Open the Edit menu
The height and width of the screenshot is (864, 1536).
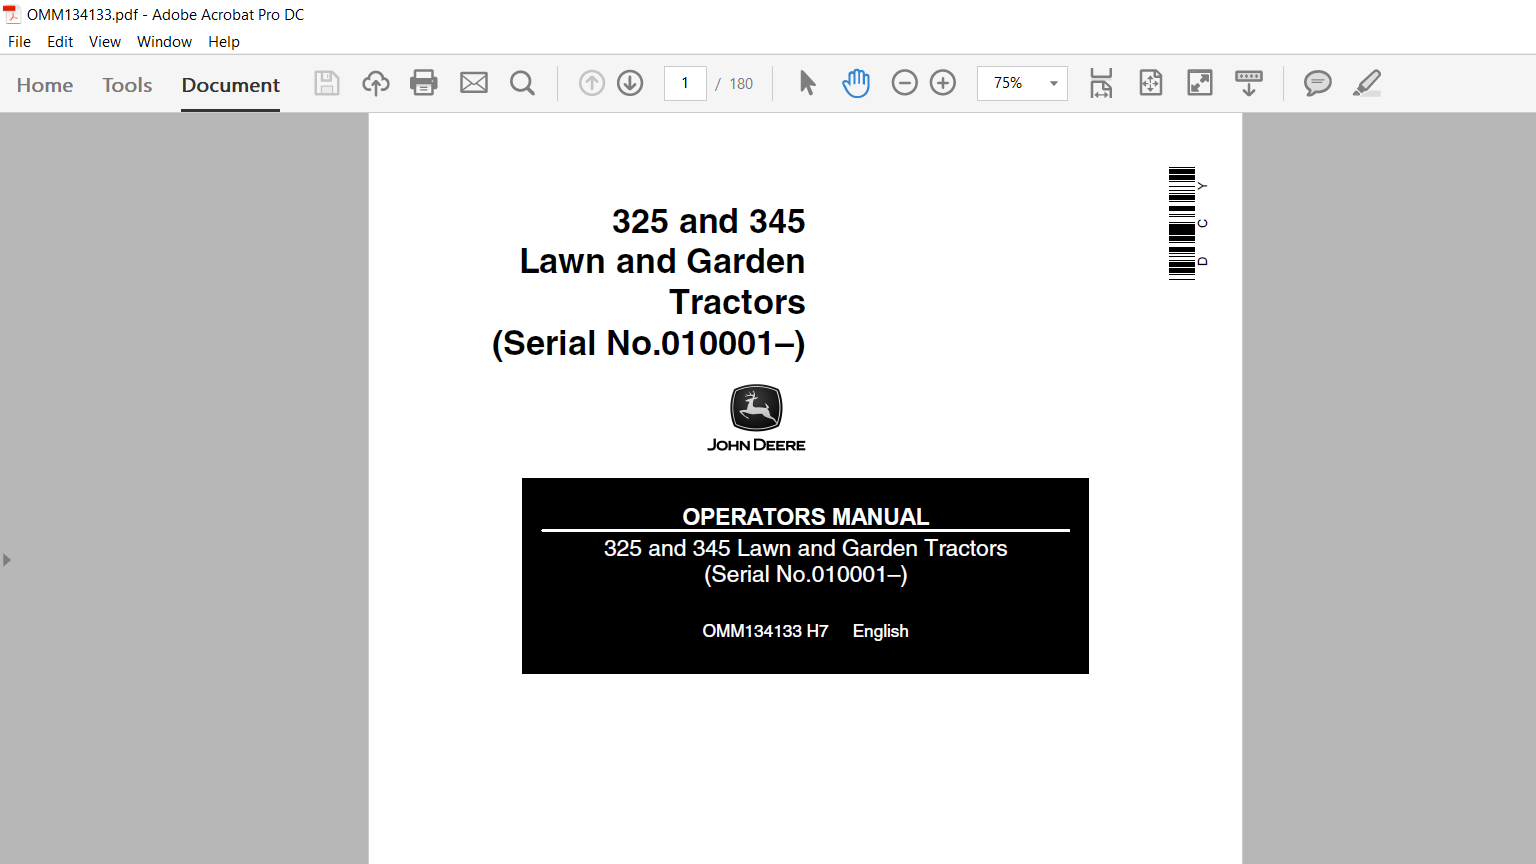(60, 42)
